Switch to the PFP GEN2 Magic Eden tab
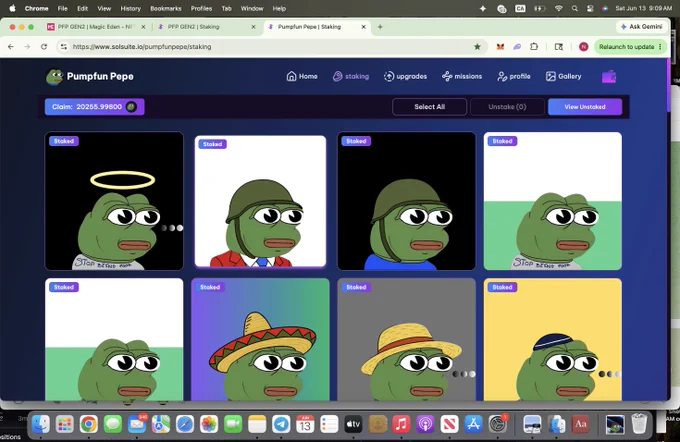 coord(95,27)
